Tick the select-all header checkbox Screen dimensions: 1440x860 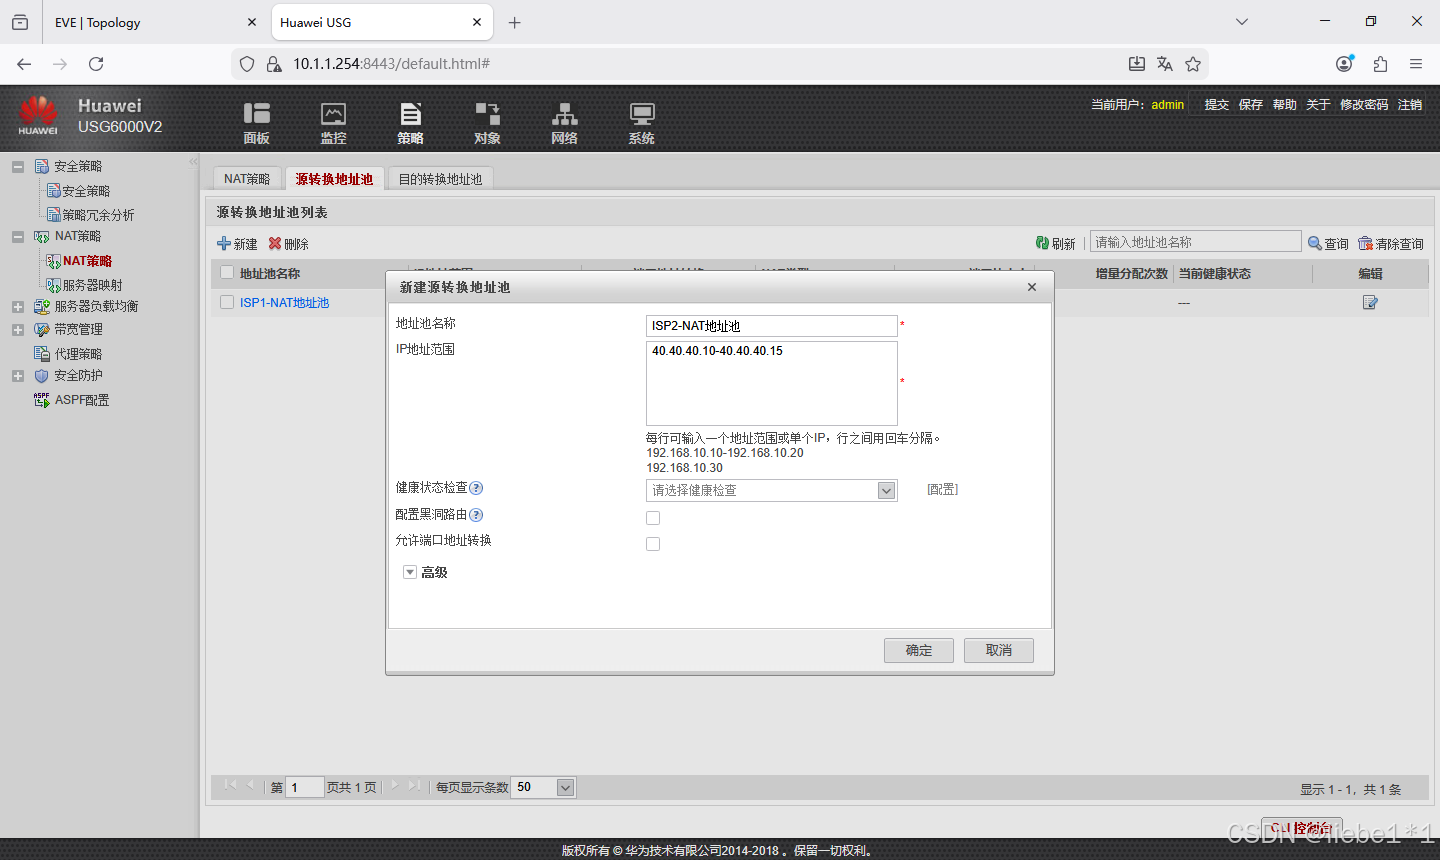(227, 273)
